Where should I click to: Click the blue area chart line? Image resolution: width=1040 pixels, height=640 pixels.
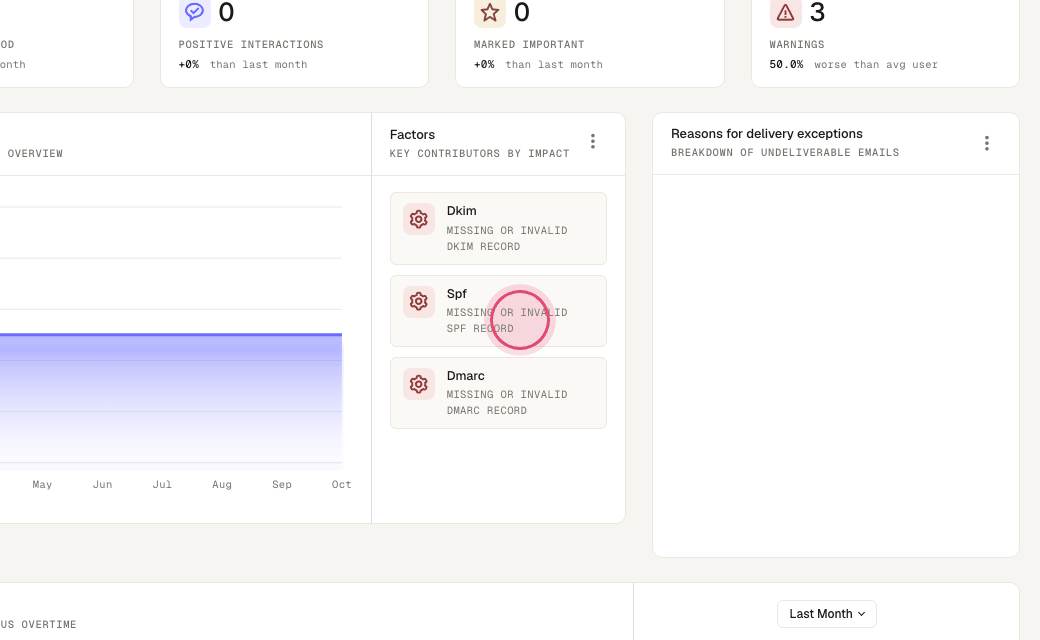(x=171, y=335)
